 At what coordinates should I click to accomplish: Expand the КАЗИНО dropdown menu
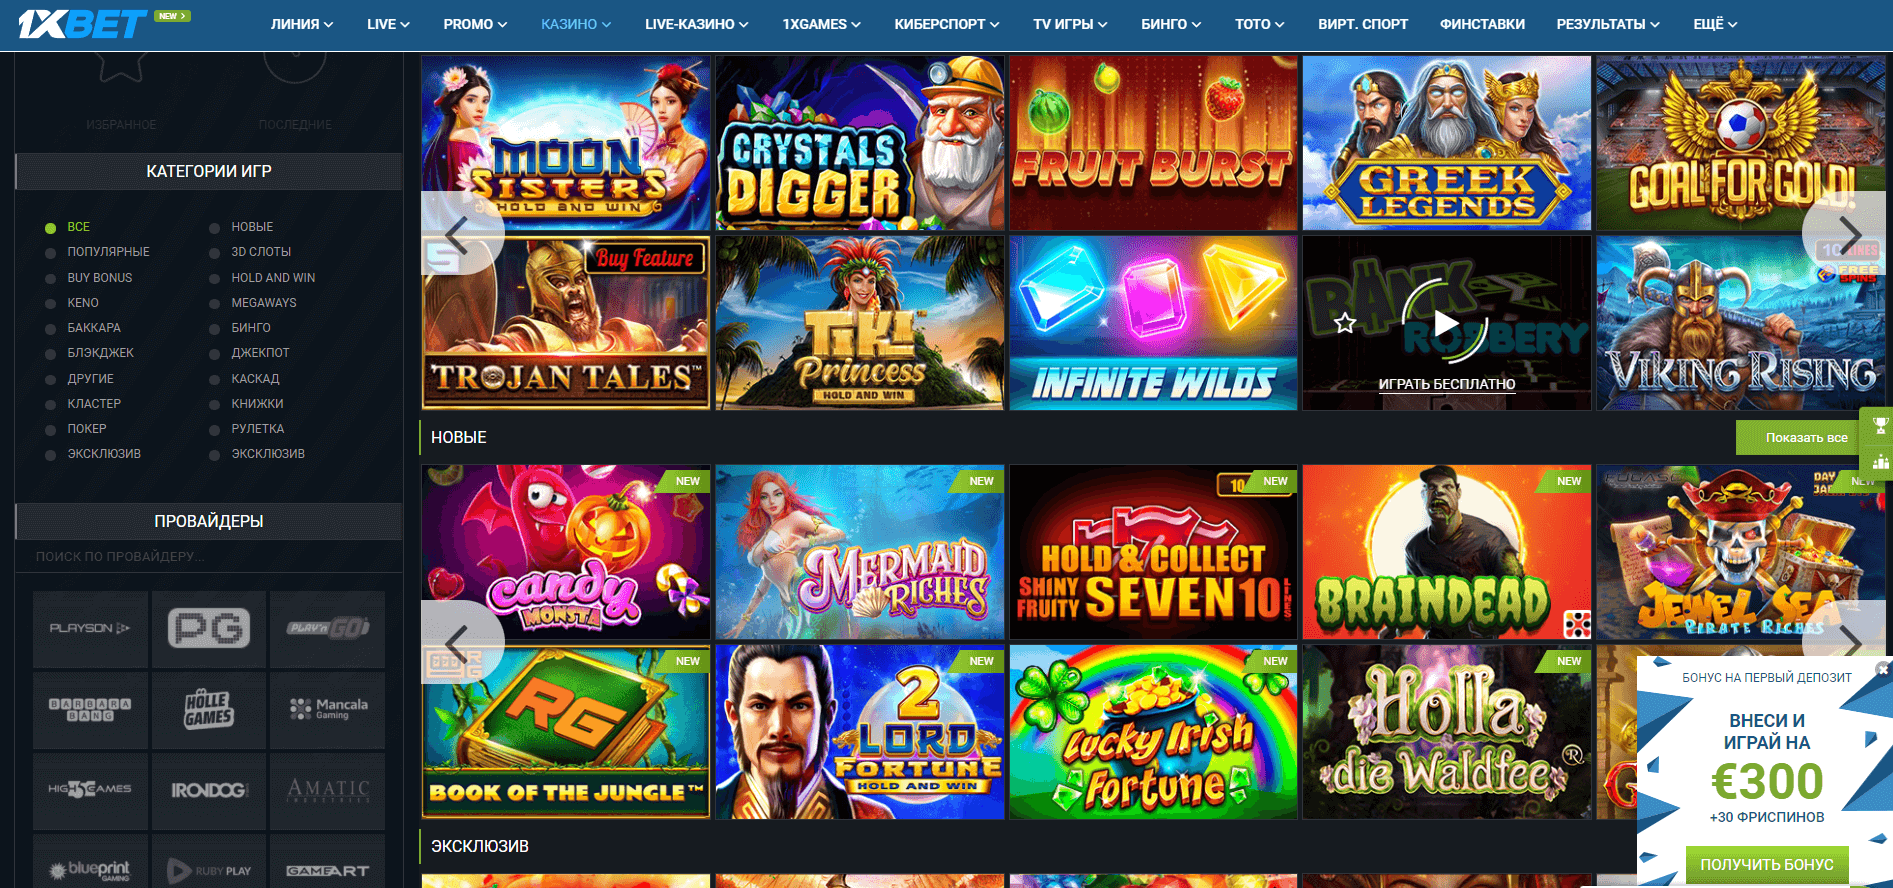coord(576,24)
